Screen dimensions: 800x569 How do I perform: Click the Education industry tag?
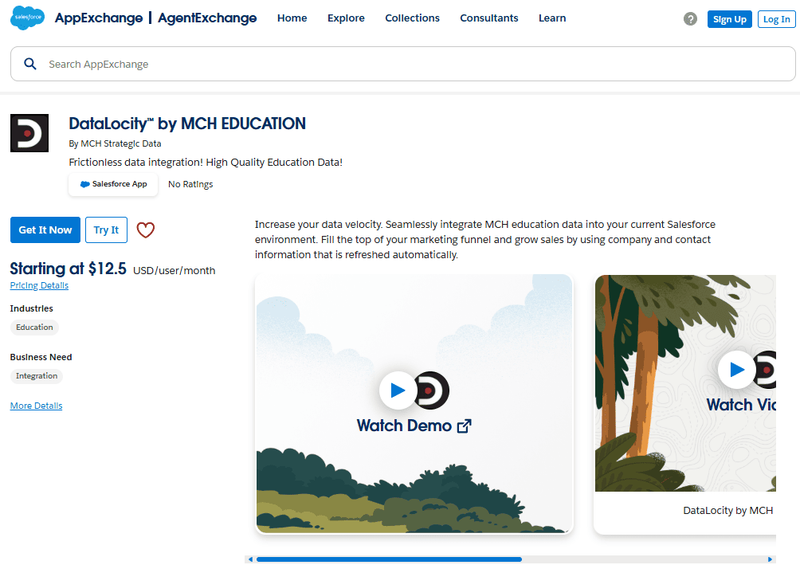pos(34,327)
